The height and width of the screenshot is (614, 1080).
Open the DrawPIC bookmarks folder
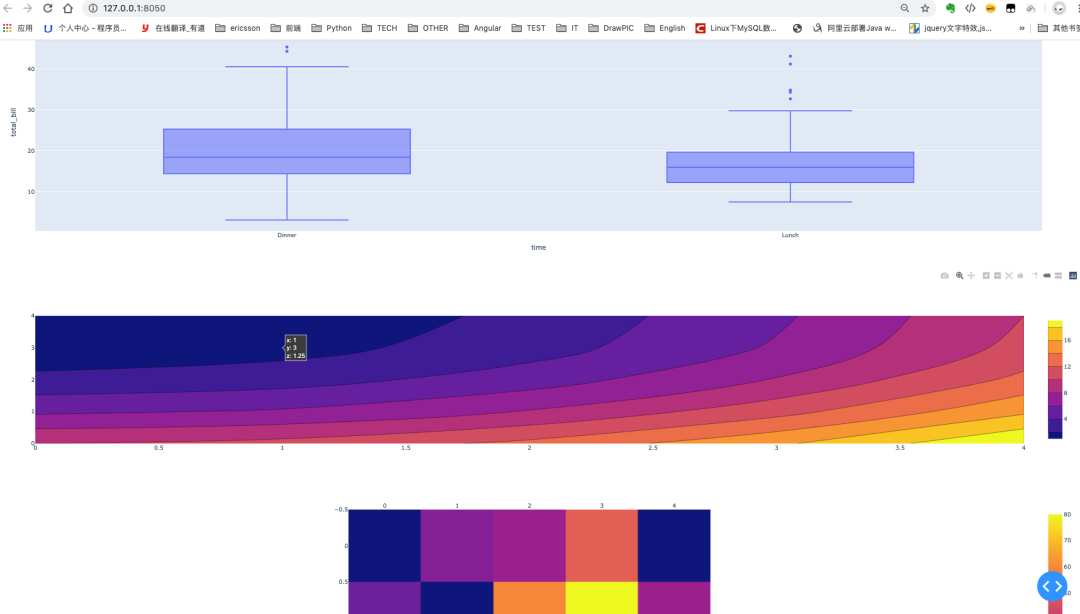(x=611, y=28)
